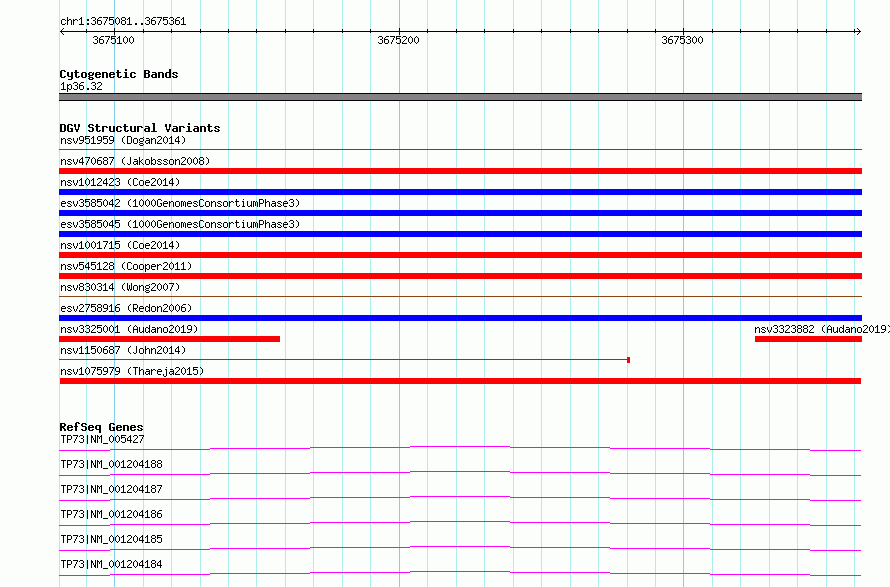890x587 pixels.
Task: Select the 1p36.32 band label
Action: coord(81,86)
